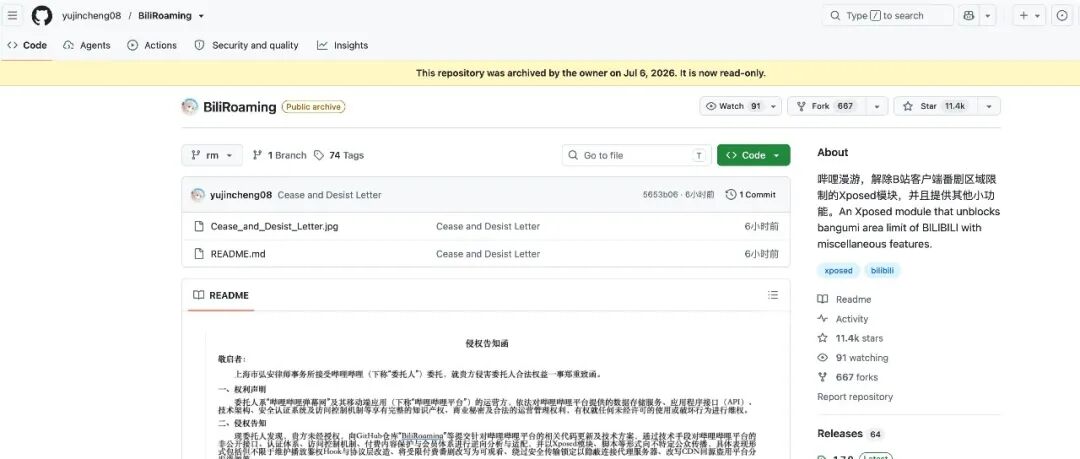Click the plus create-new button

1024,15
